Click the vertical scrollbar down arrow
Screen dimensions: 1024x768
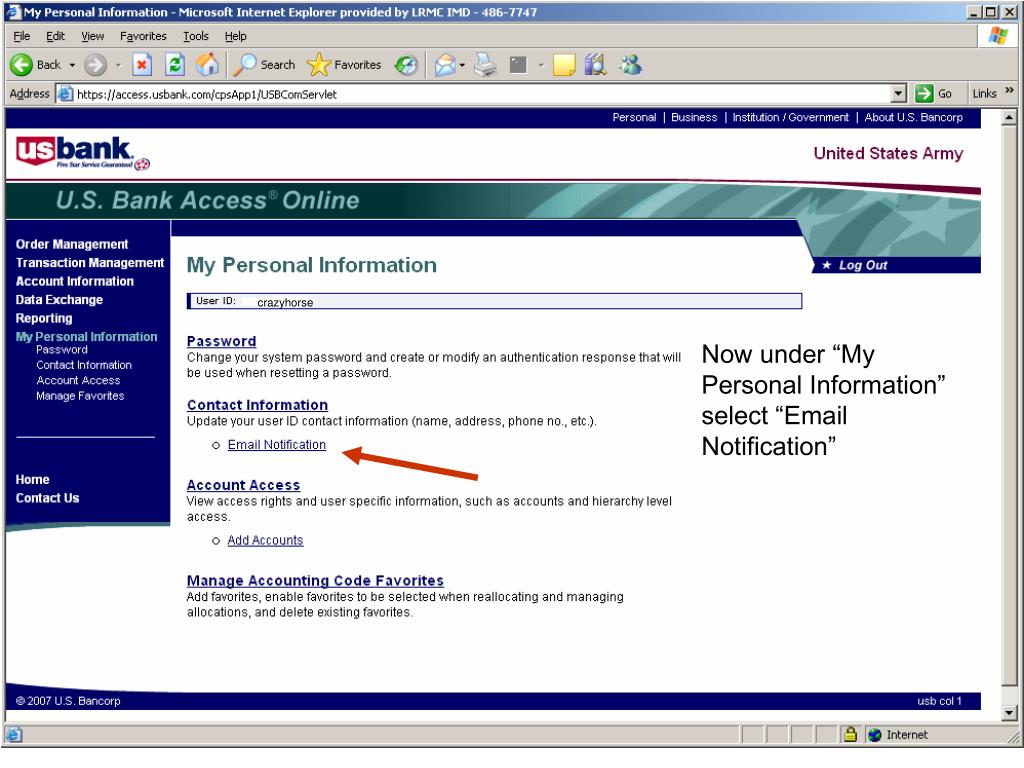coord(1009,712)
